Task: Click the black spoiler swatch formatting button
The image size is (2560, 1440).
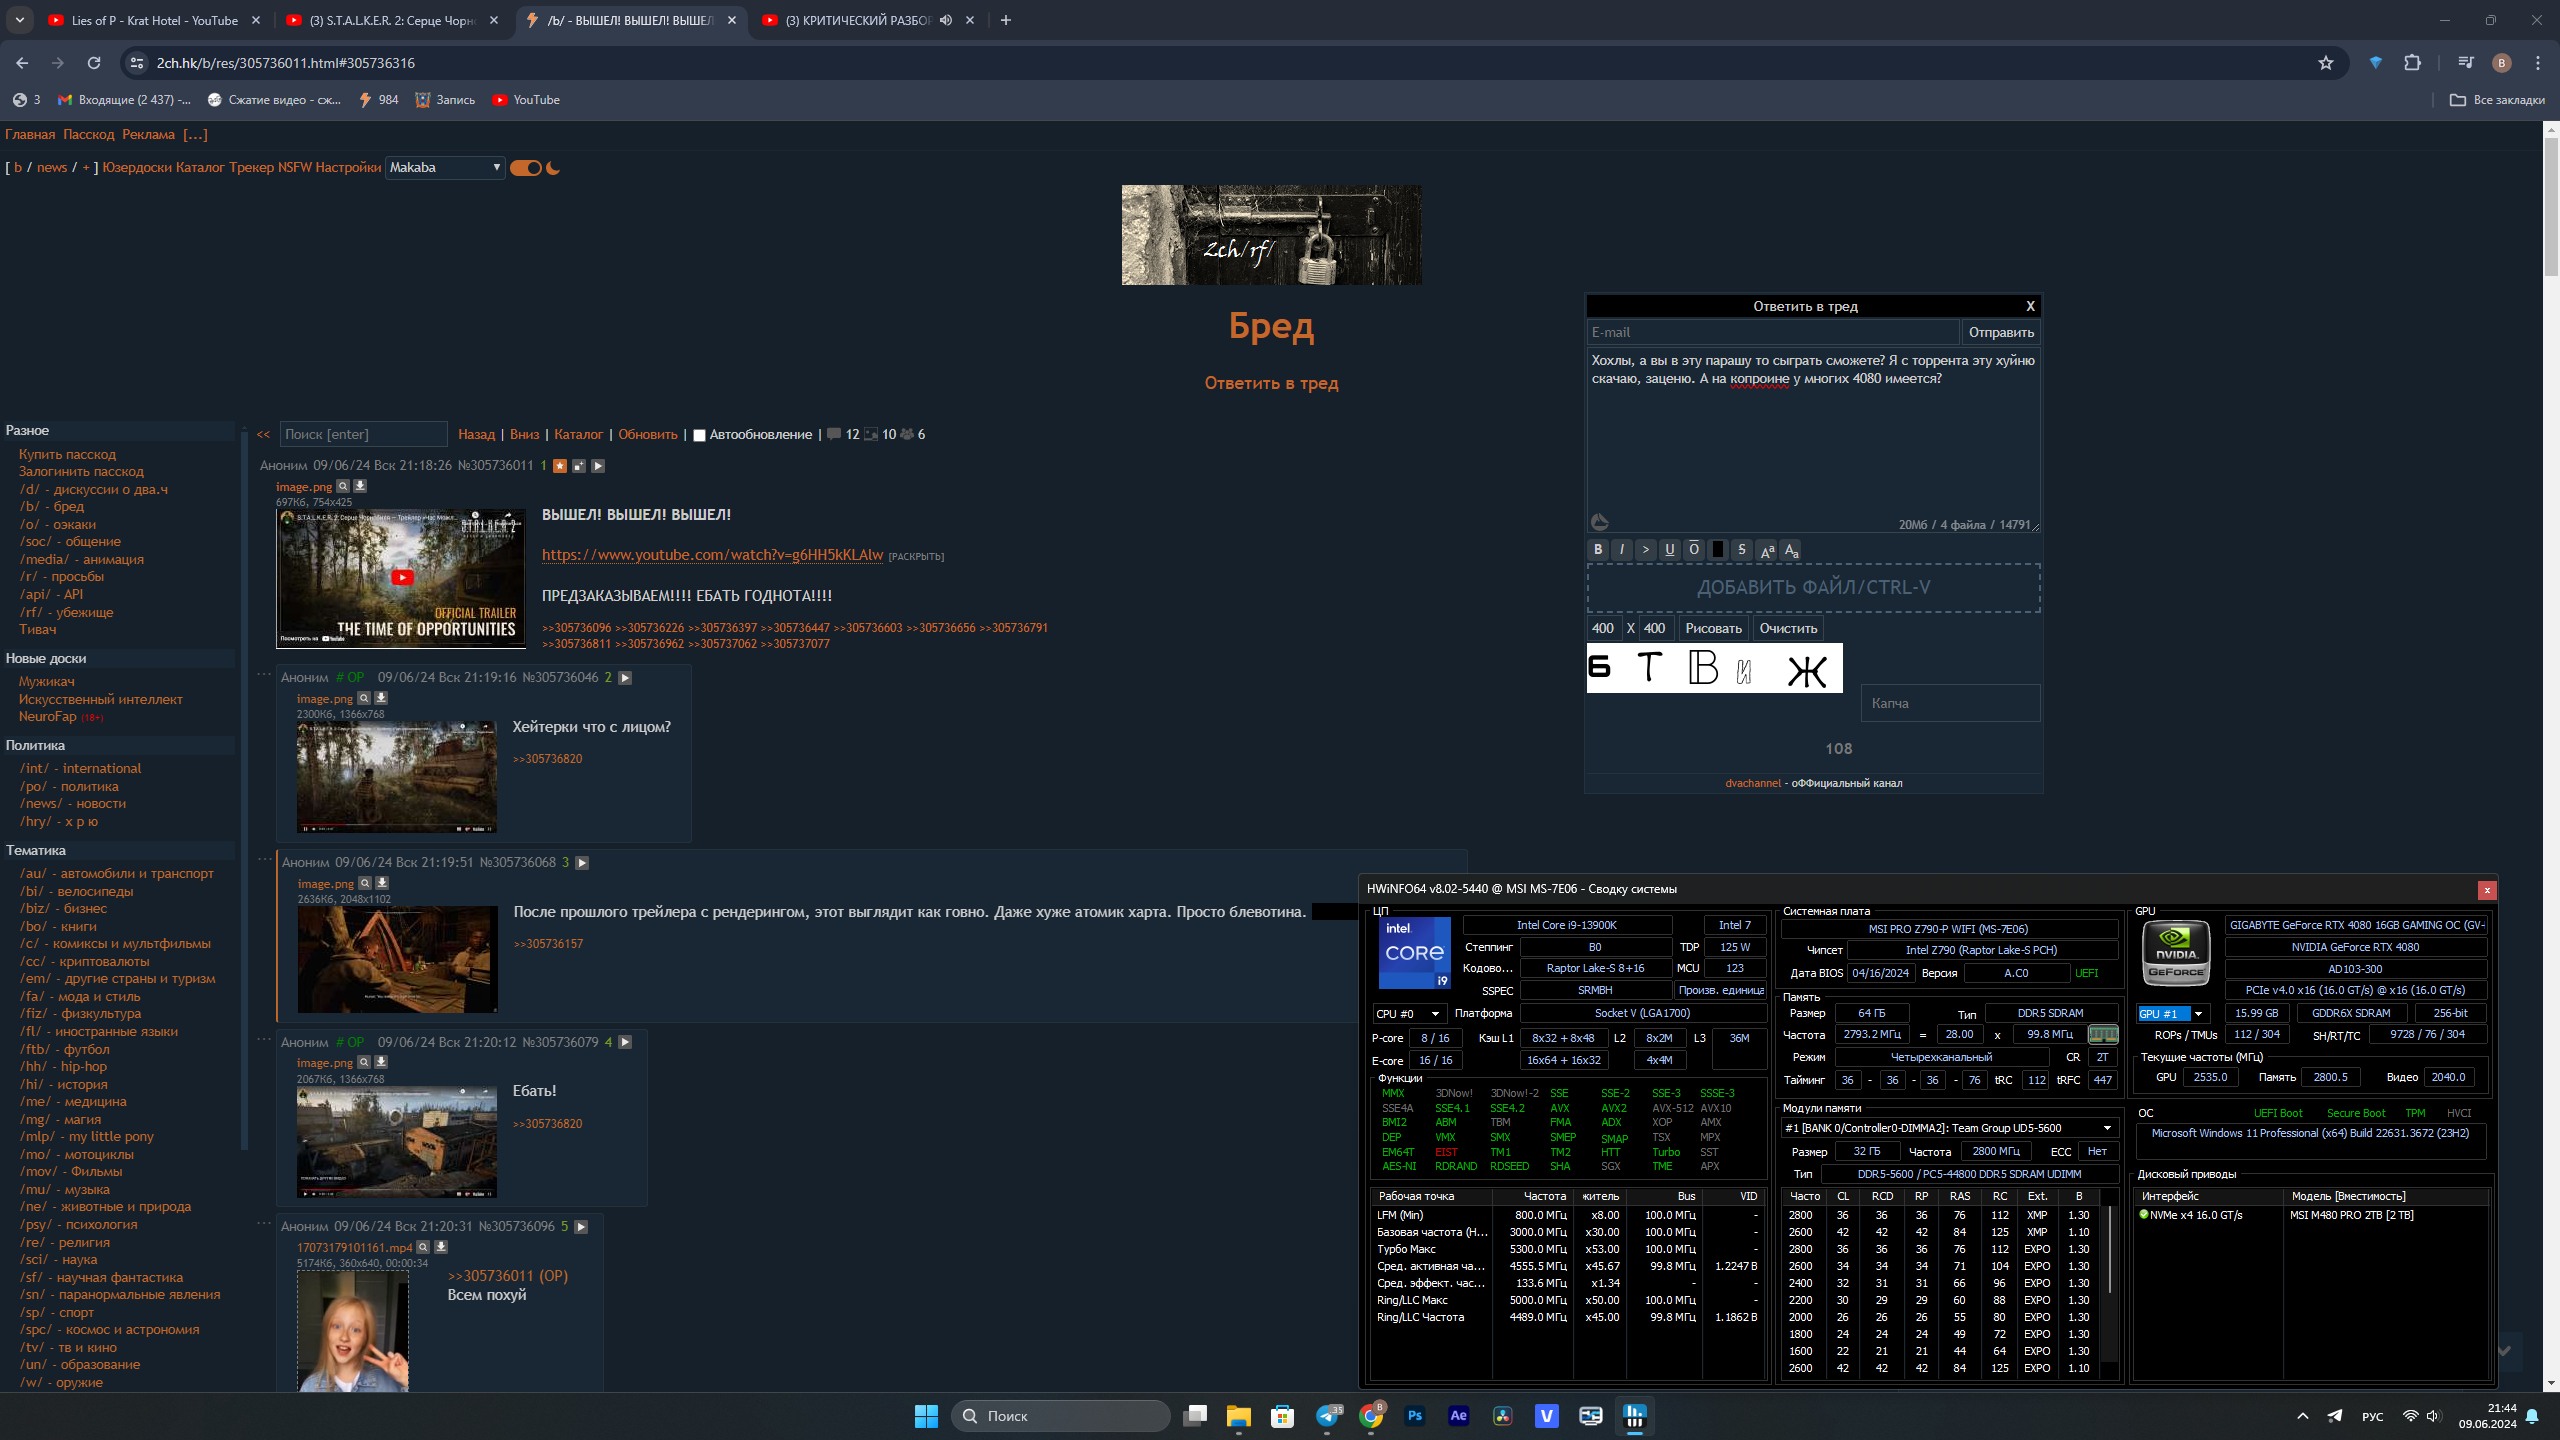Action: [x=1718, y=549]
